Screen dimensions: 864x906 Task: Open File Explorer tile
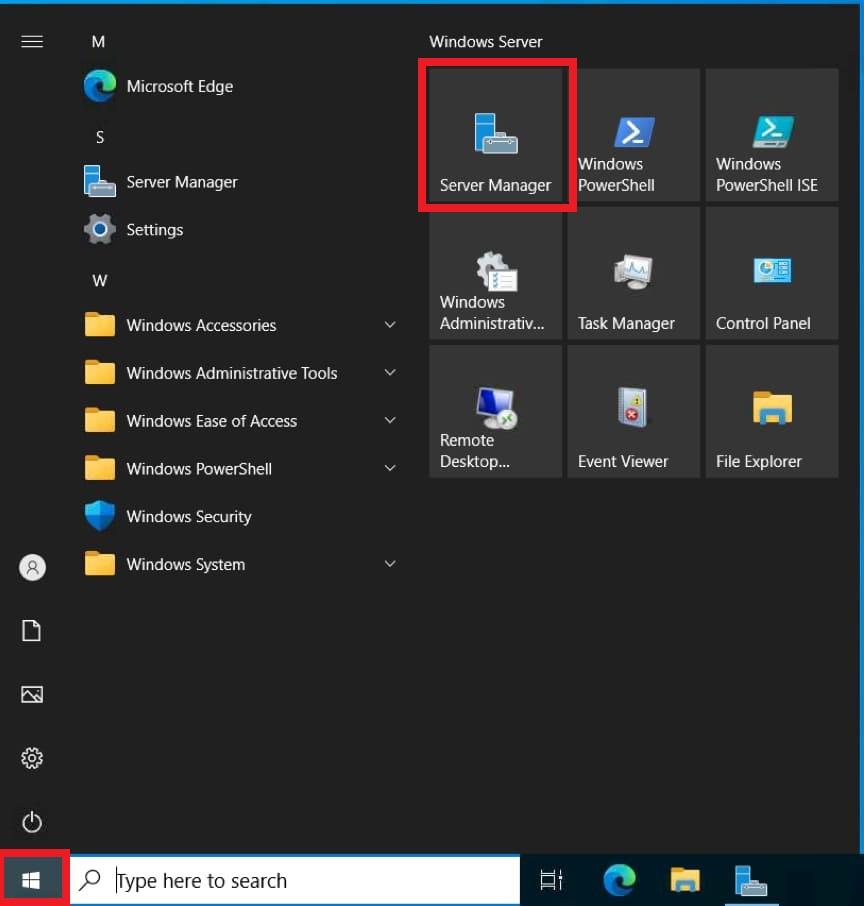pyautogui.click(x=772, y=414)
